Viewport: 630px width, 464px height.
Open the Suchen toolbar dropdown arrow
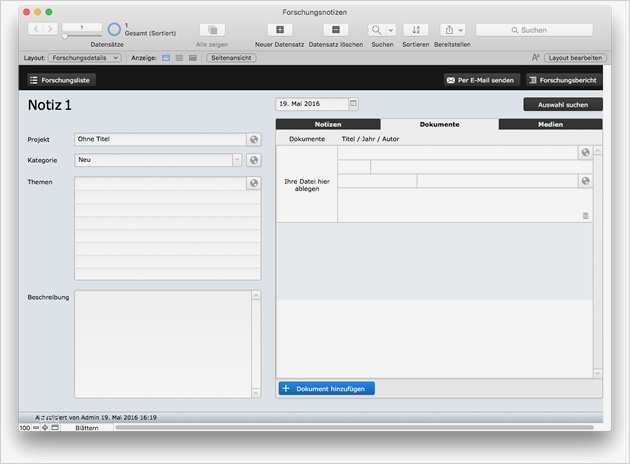390,30
